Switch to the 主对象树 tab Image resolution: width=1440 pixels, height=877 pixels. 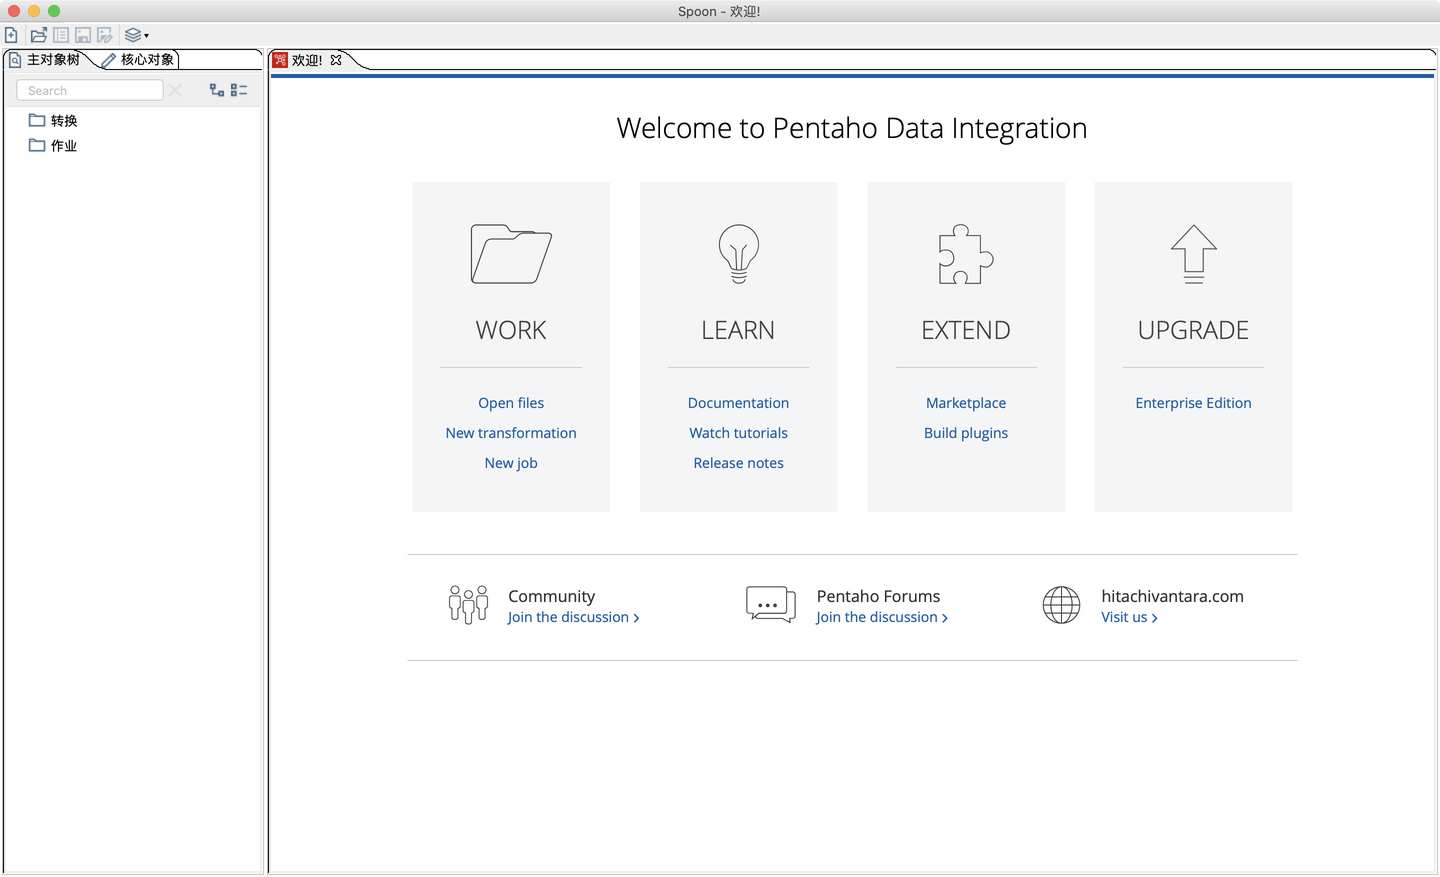click(52, 60)
